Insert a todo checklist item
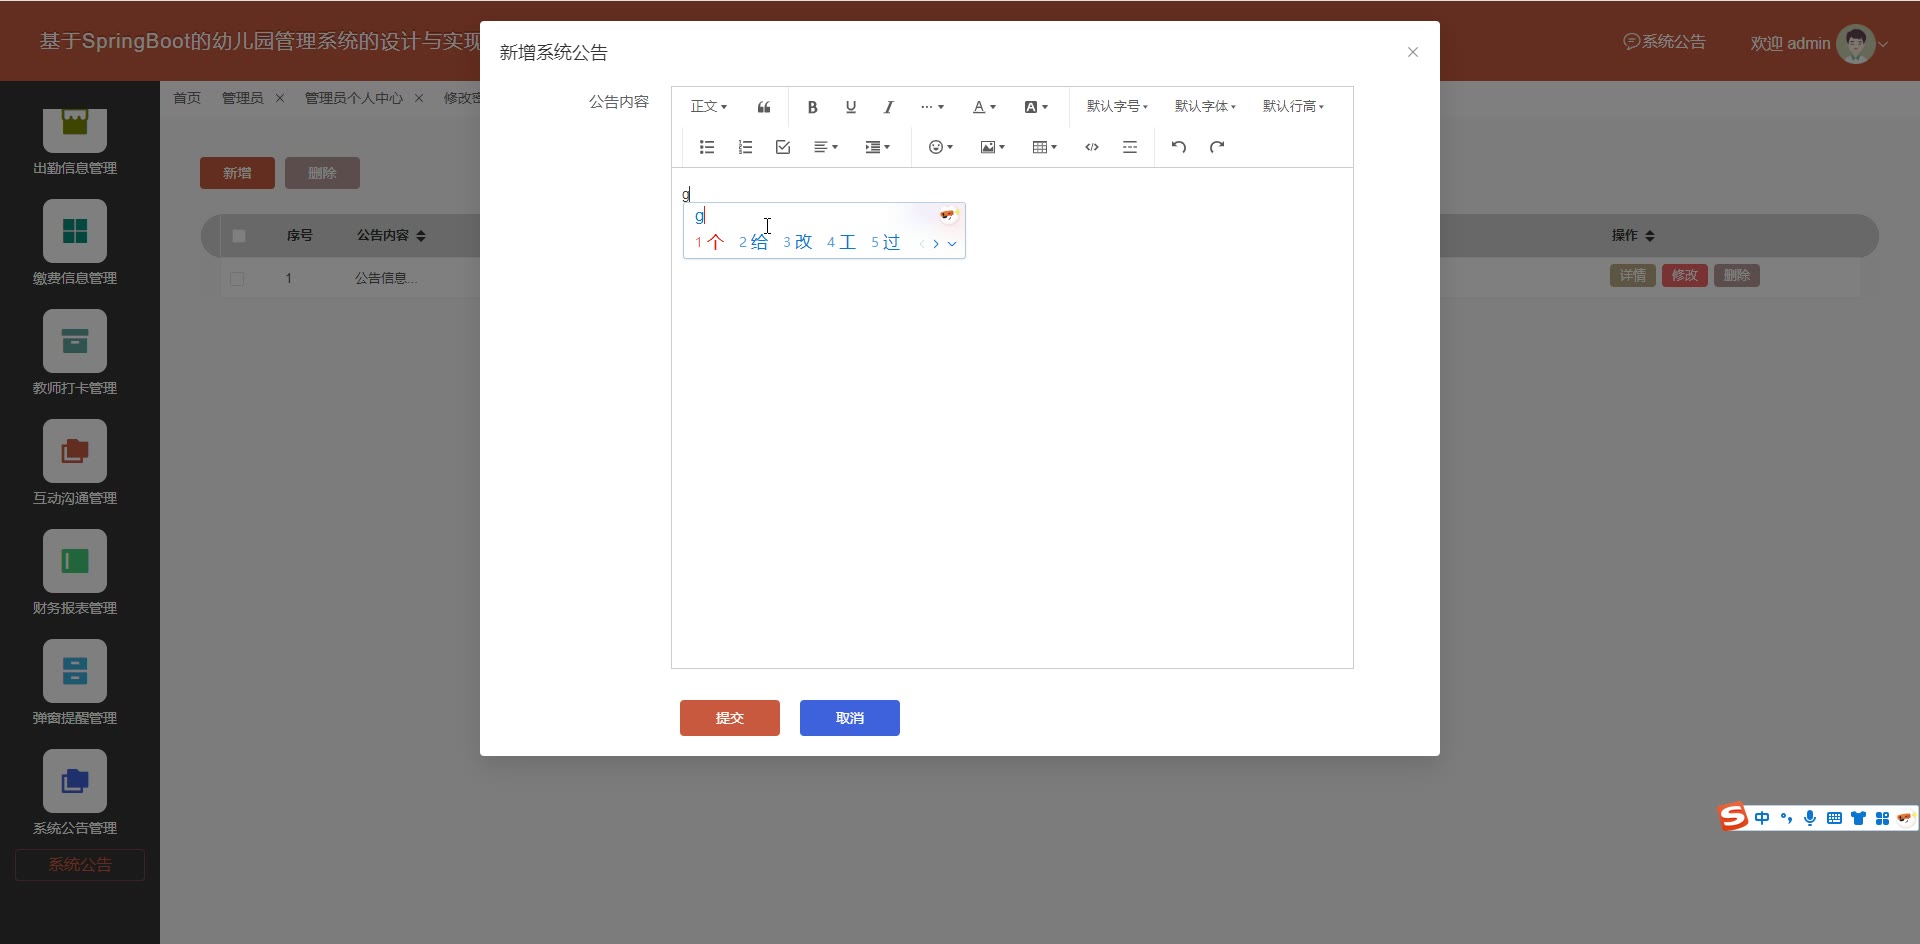Viewport: 1920px width, 944px height. click(783, 147)
